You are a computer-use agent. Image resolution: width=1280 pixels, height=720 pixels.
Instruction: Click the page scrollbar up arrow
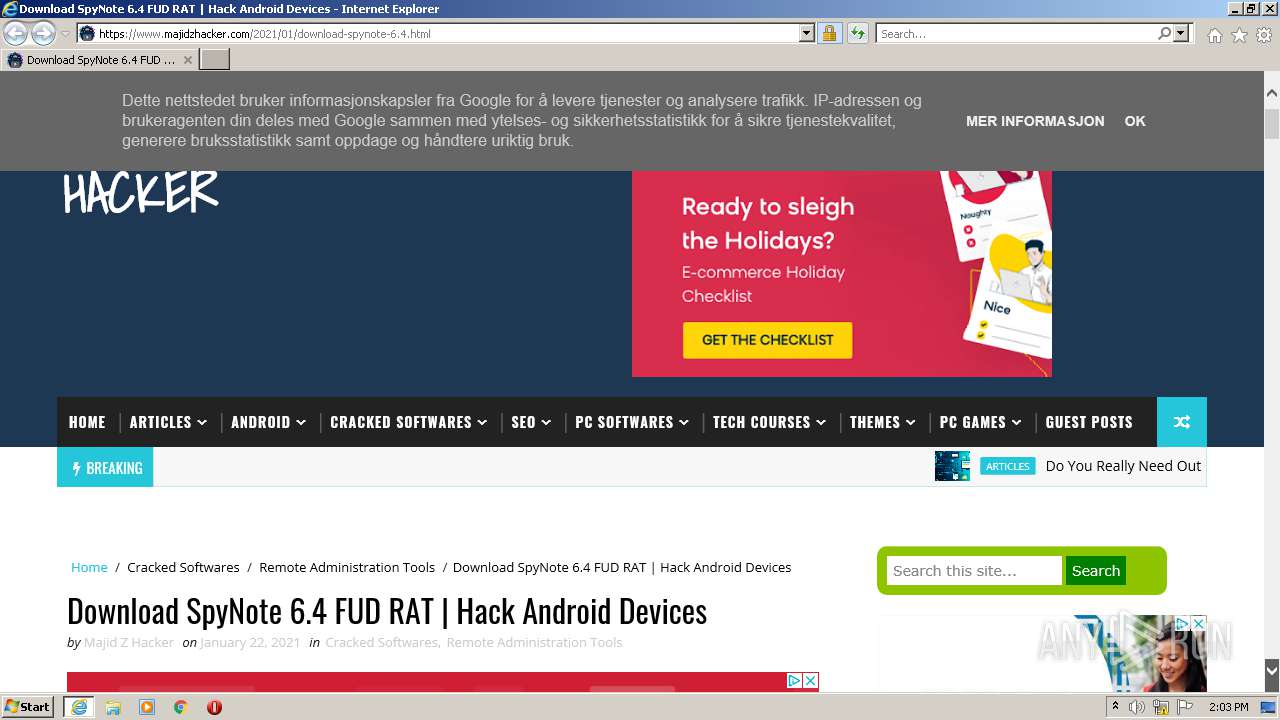[1272, 93]
